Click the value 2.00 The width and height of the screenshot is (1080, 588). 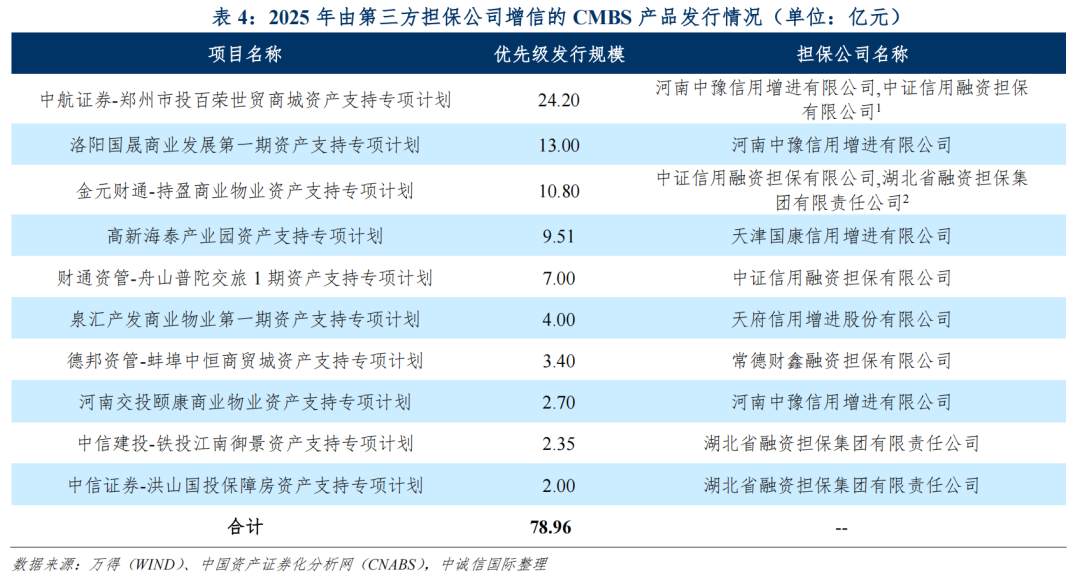pos(559,486)
